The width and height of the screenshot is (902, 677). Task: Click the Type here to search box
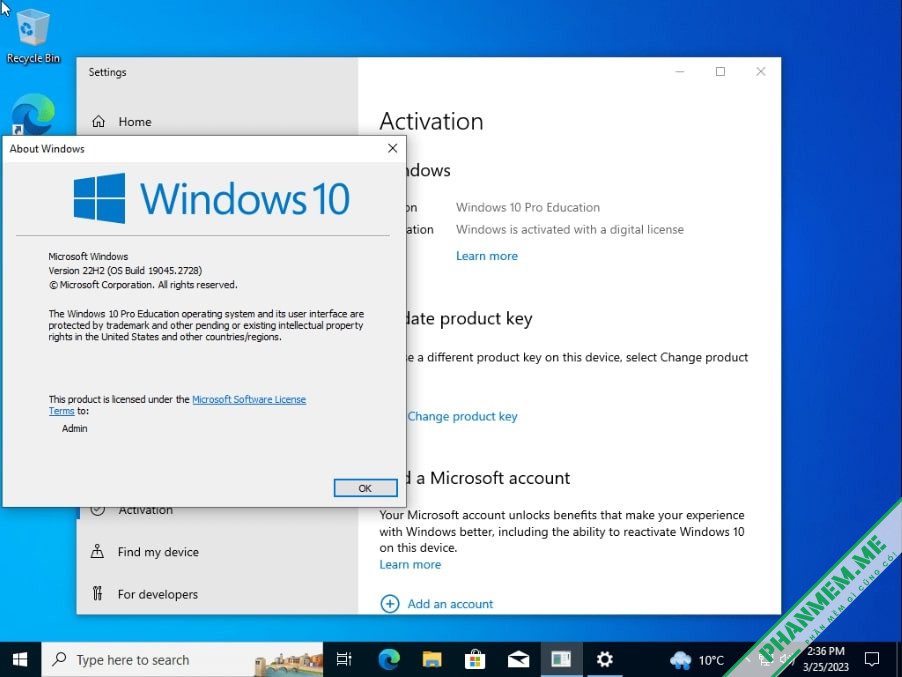click(x=182, y=660)
